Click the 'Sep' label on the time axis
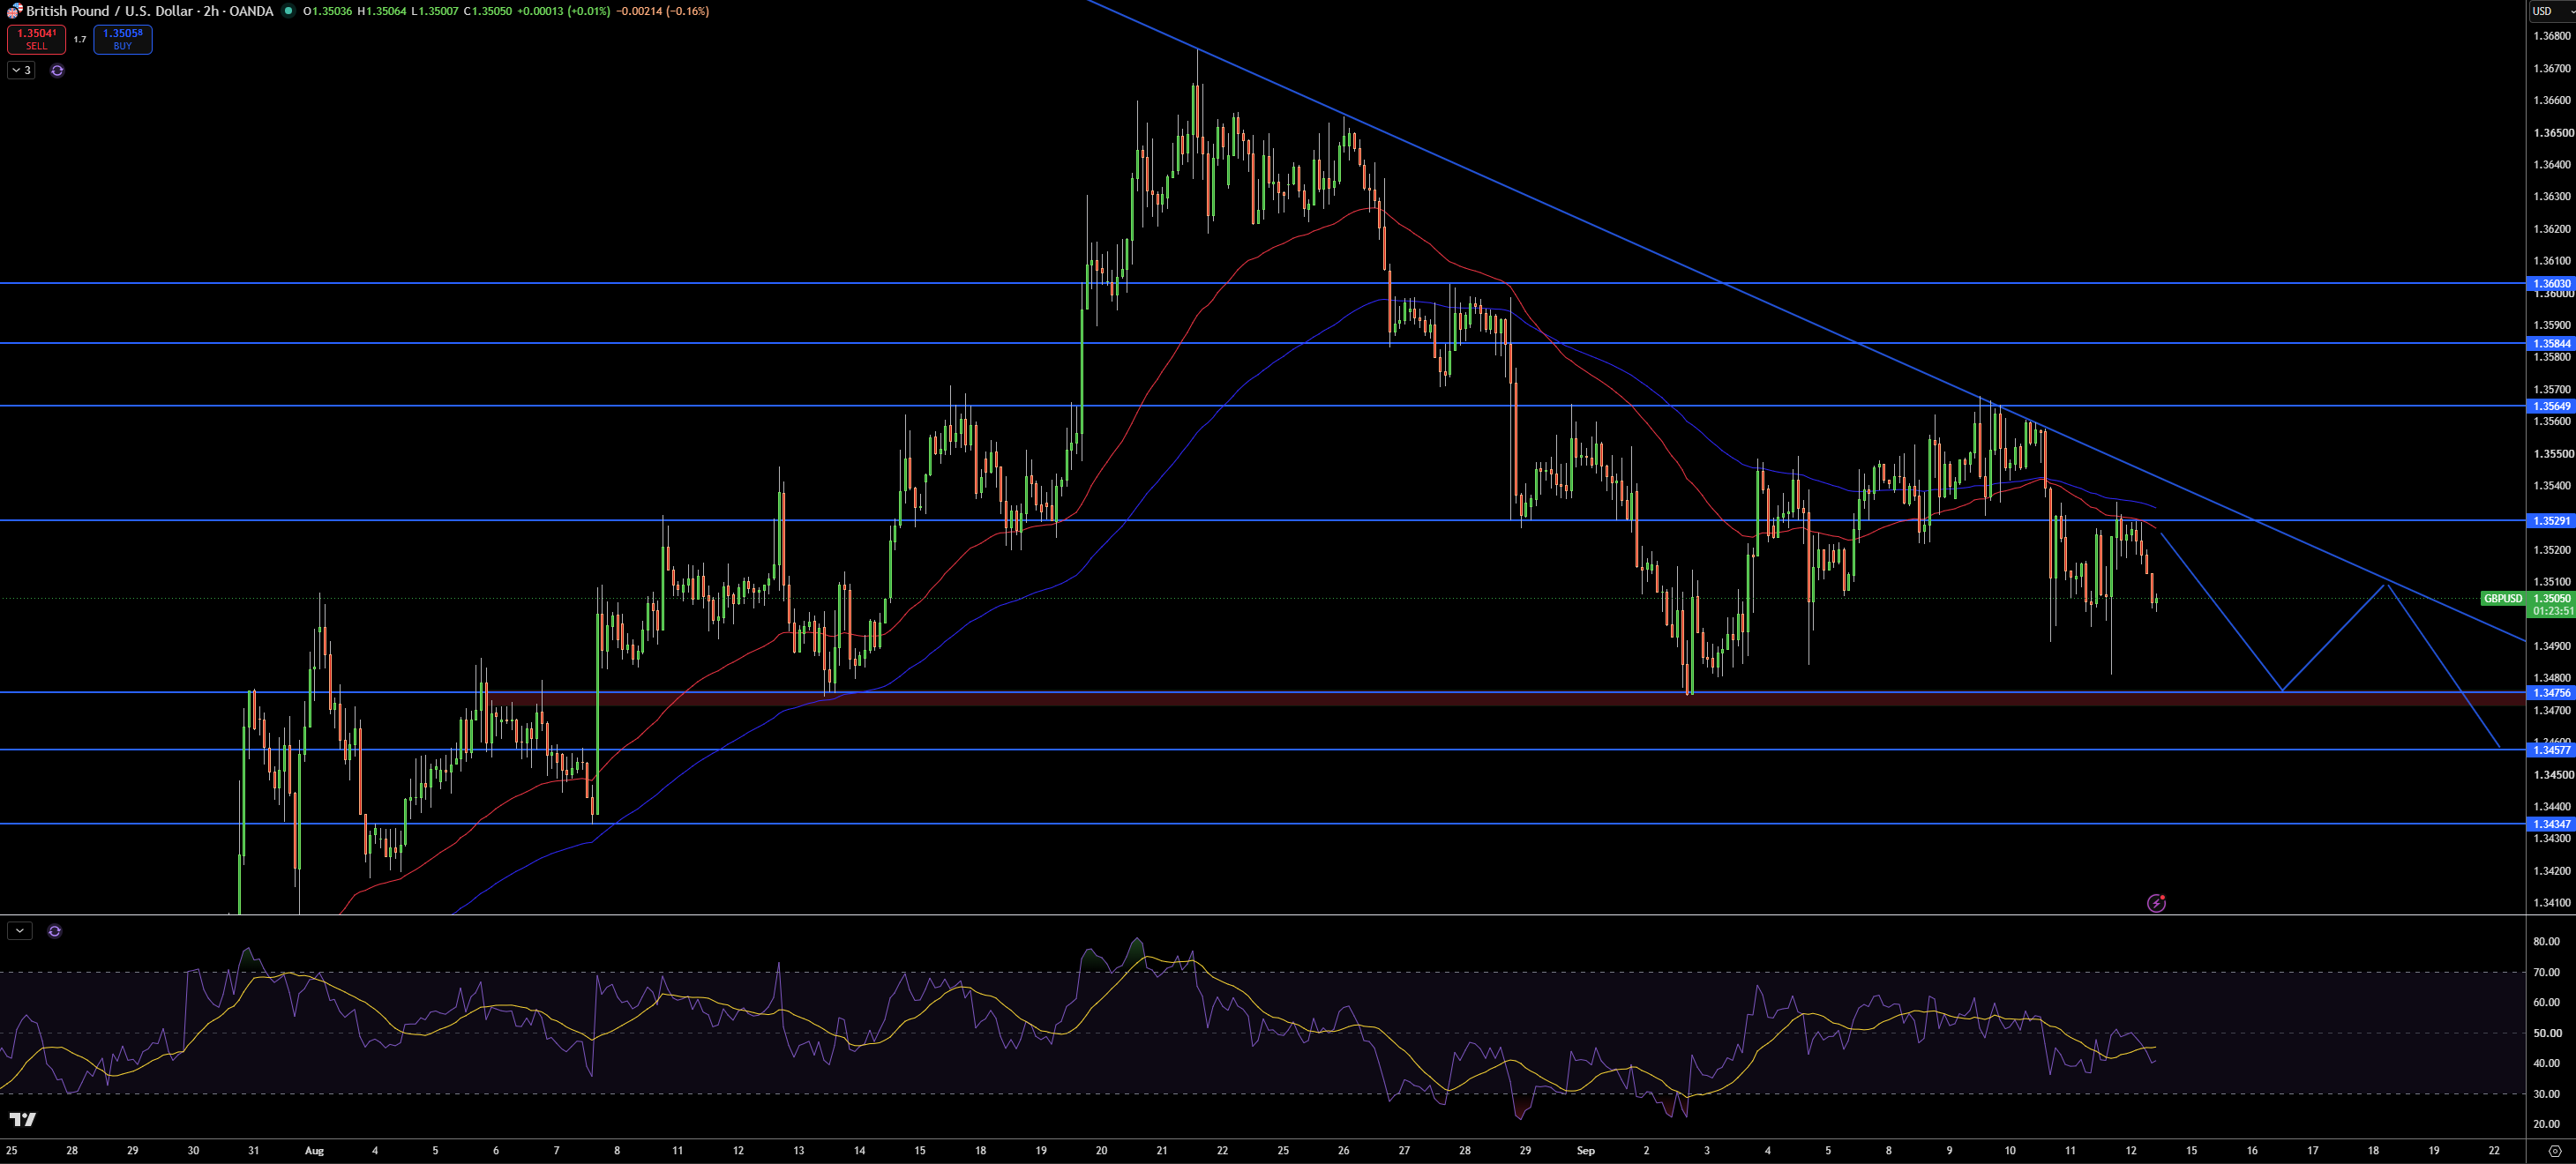The width and height of the screenshot is (2576, 1164). (x=1585, y=1151)
